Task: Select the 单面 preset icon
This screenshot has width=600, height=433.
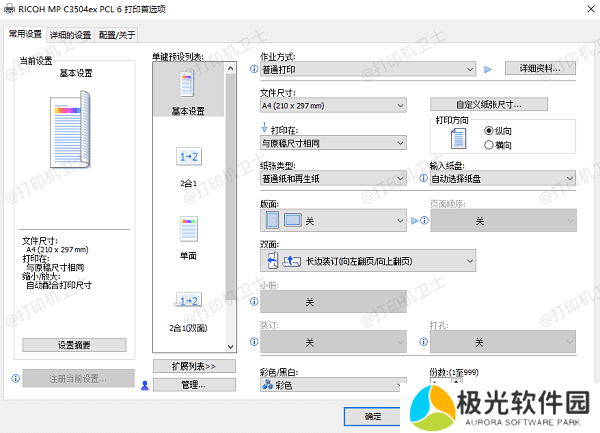Action: pyautogui.click(x=188, y=229)
